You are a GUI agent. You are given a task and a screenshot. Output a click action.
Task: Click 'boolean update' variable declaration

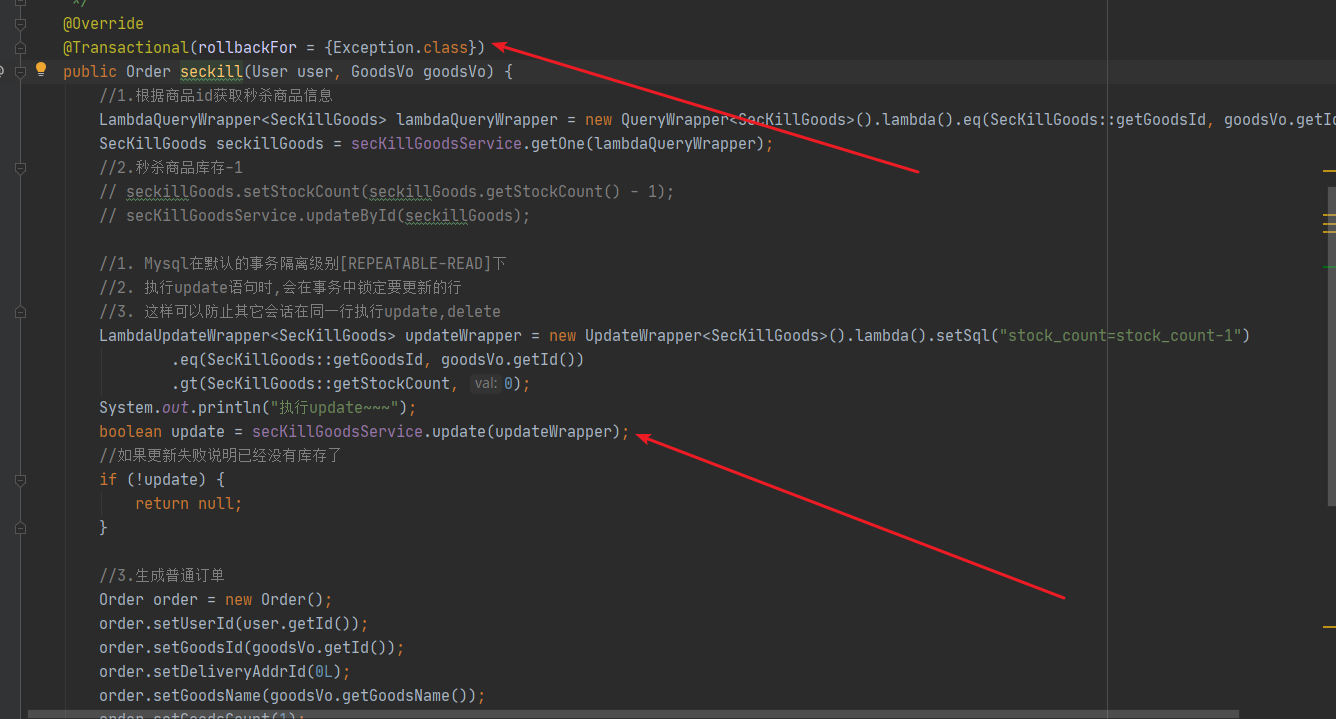tap(162, 432)
